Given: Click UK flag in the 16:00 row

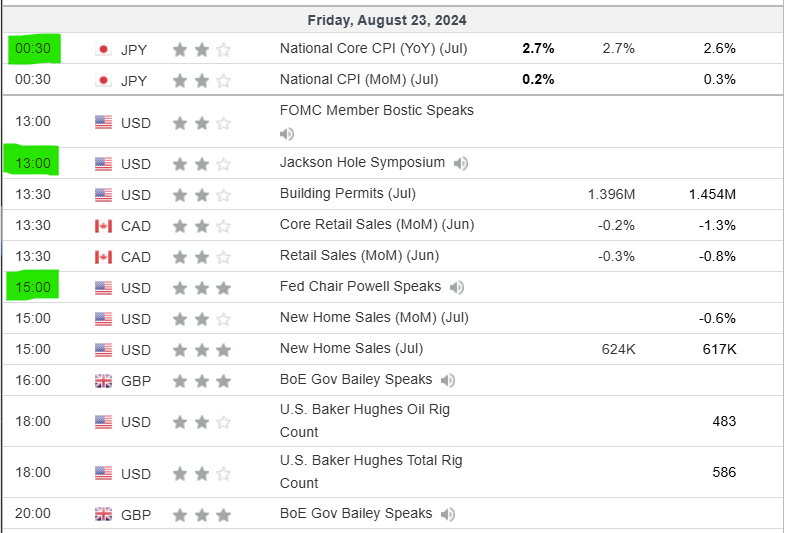Looking at the screenshot, I should (103, 381).
